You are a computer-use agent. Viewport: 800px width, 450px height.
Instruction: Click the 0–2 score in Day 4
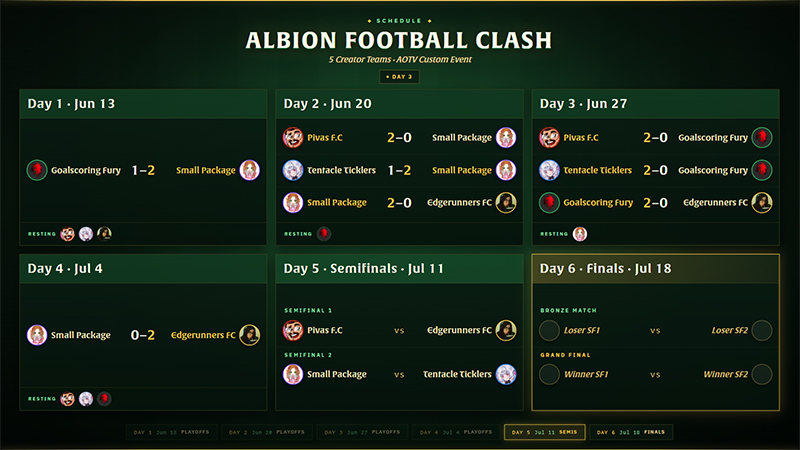coord(143,335)
